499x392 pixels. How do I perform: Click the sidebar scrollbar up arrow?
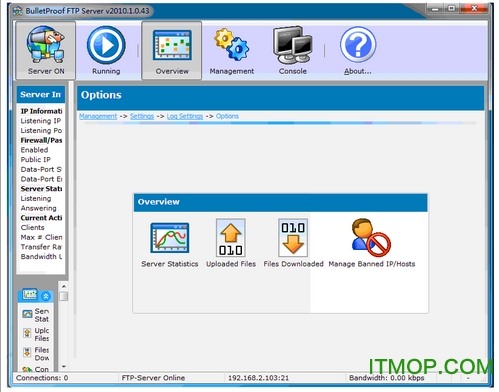coord(63,286)
